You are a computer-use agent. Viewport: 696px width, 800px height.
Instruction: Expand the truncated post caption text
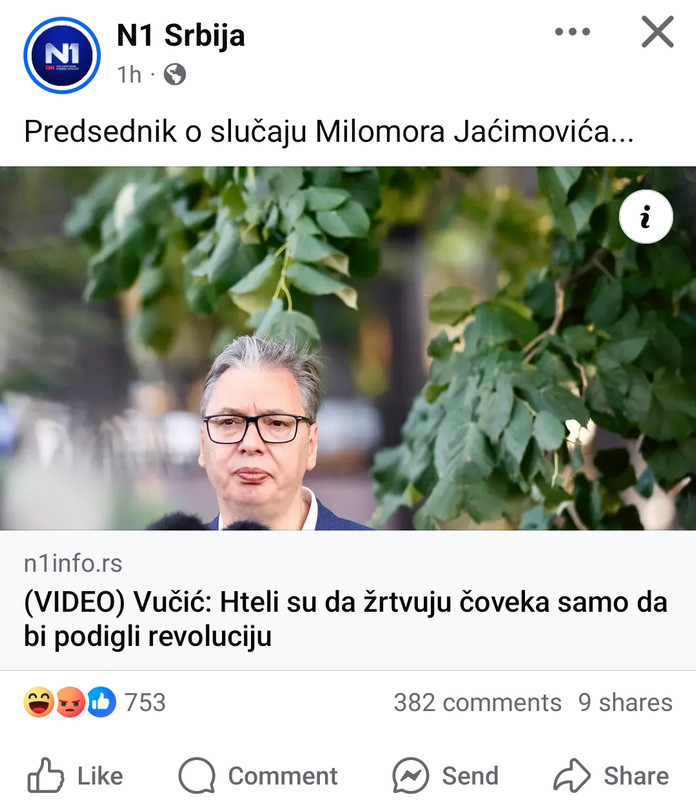pyautogui.click(x=329, y=132)
